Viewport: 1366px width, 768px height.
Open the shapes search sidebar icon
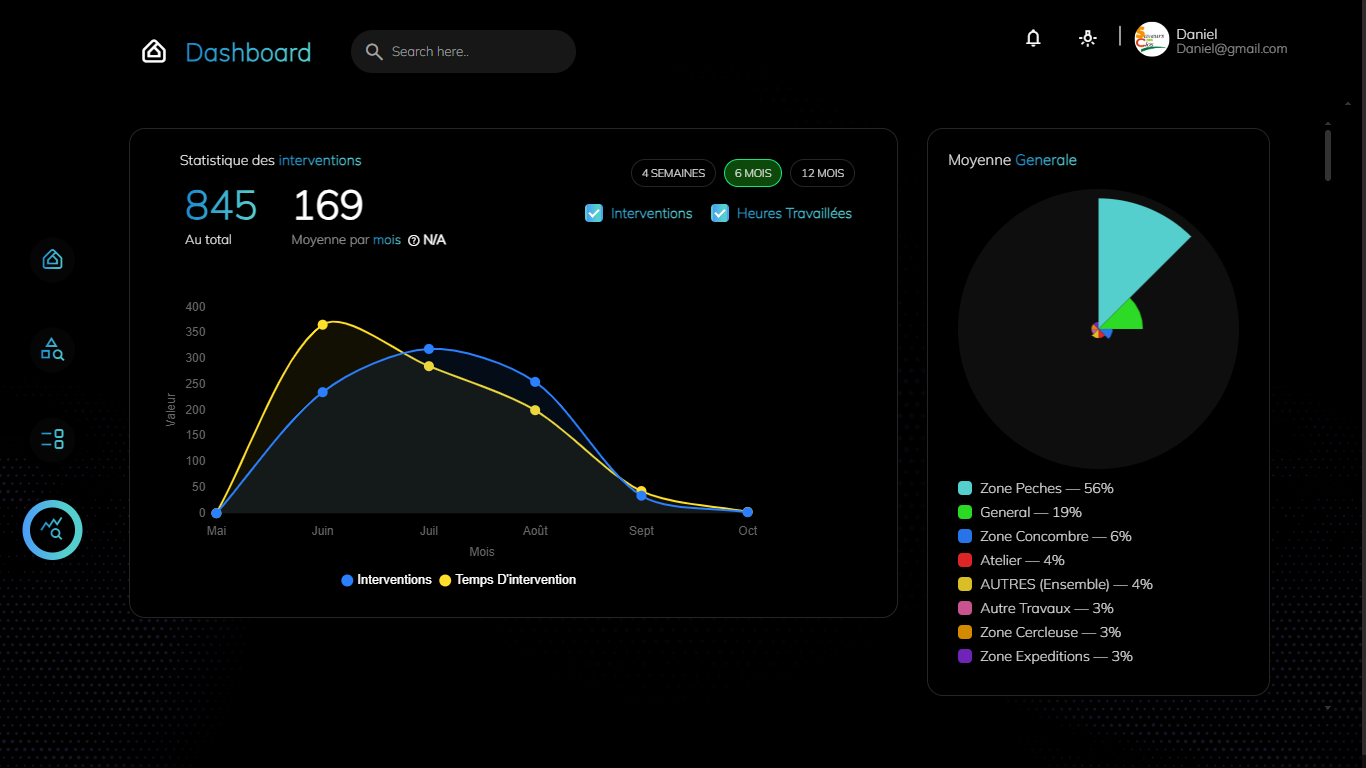point(52,349)
